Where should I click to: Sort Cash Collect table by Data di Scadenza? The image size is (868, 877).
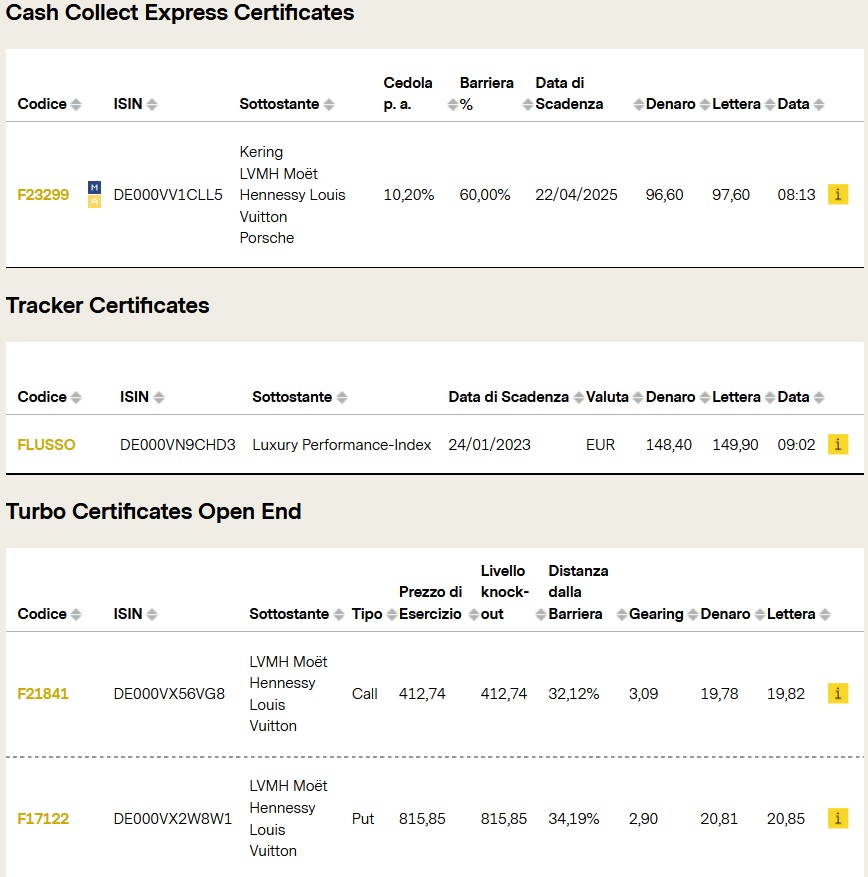click(x=638, y=105)
